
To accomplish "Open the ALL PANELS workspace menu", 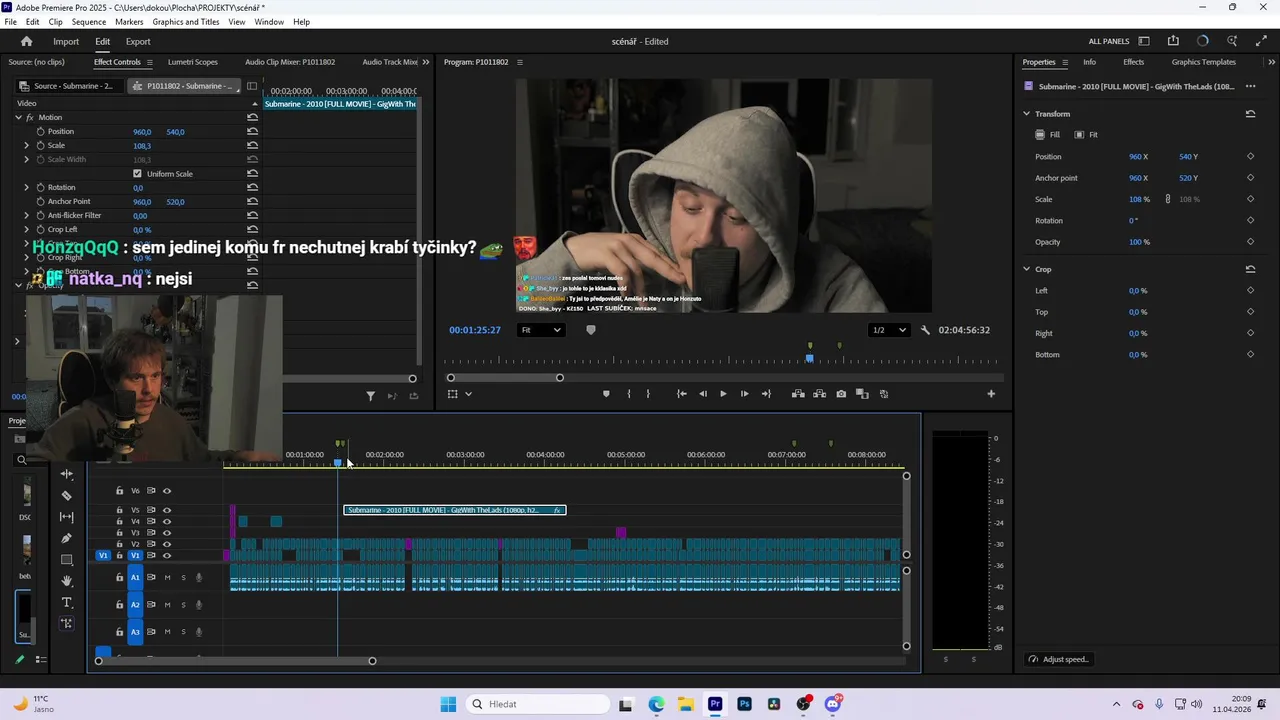I will click(x=1109, y=41).
